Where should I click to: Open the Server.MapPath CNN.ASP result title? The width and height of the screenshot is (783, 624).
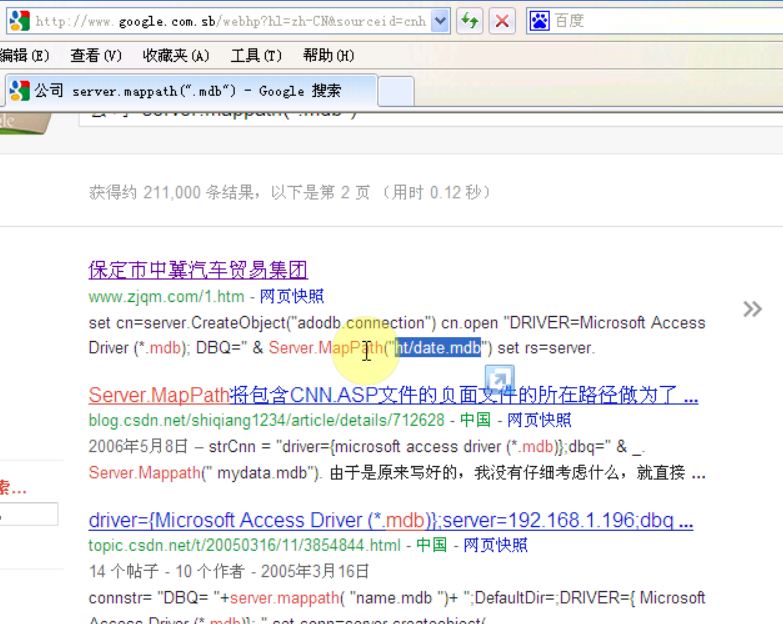coord(393,395)
